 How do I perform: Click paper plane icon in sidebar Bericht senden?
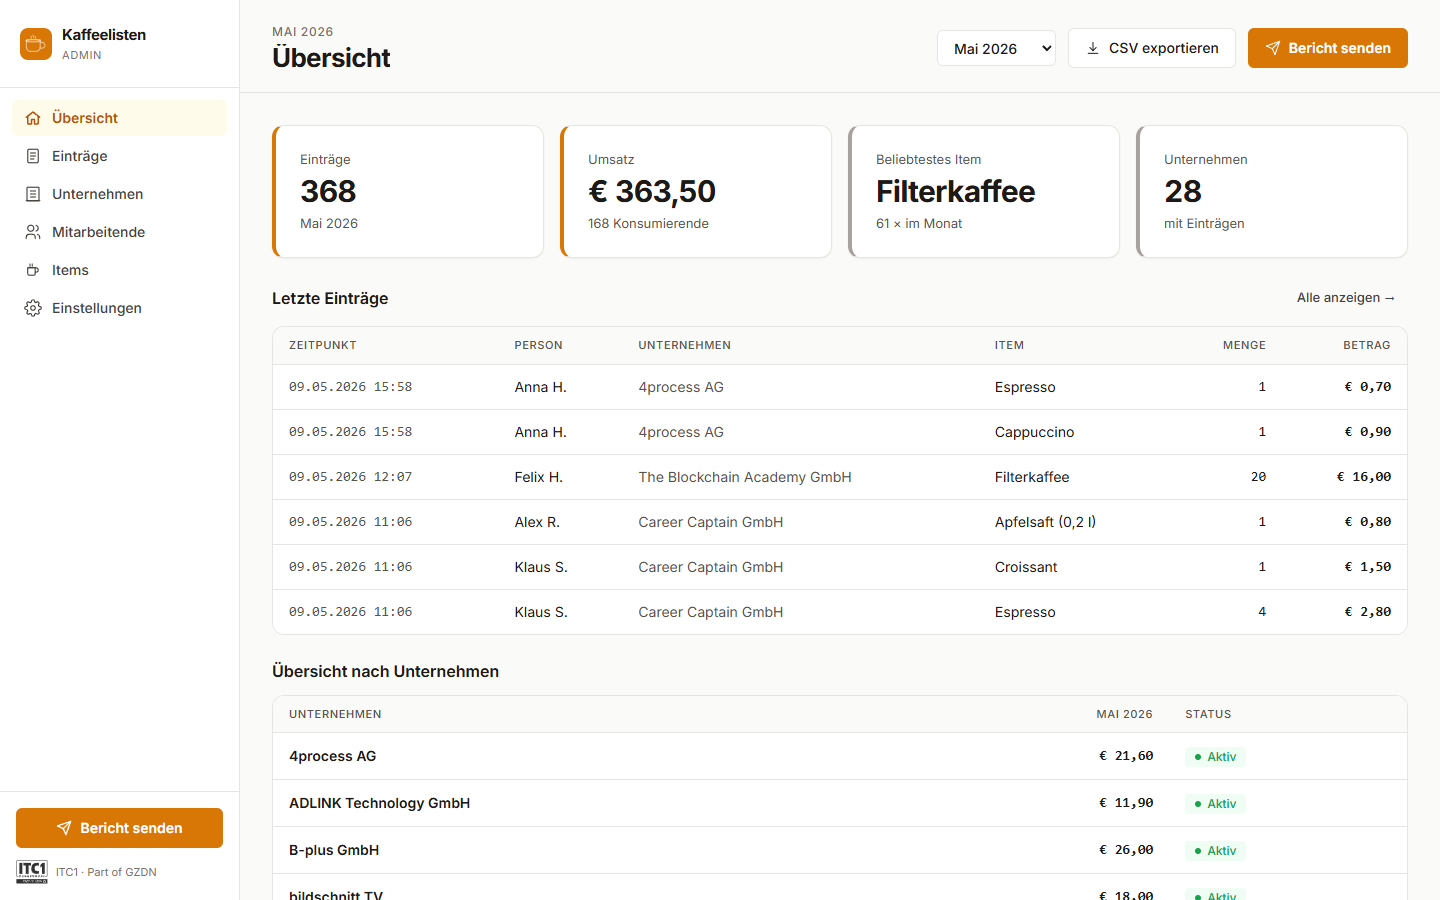(64, 828)
